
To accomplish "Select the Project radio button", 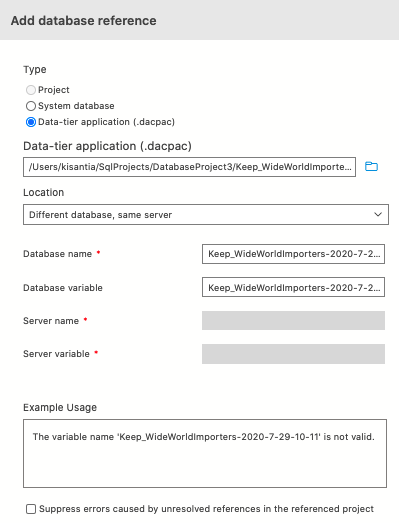I will (31, 90).
